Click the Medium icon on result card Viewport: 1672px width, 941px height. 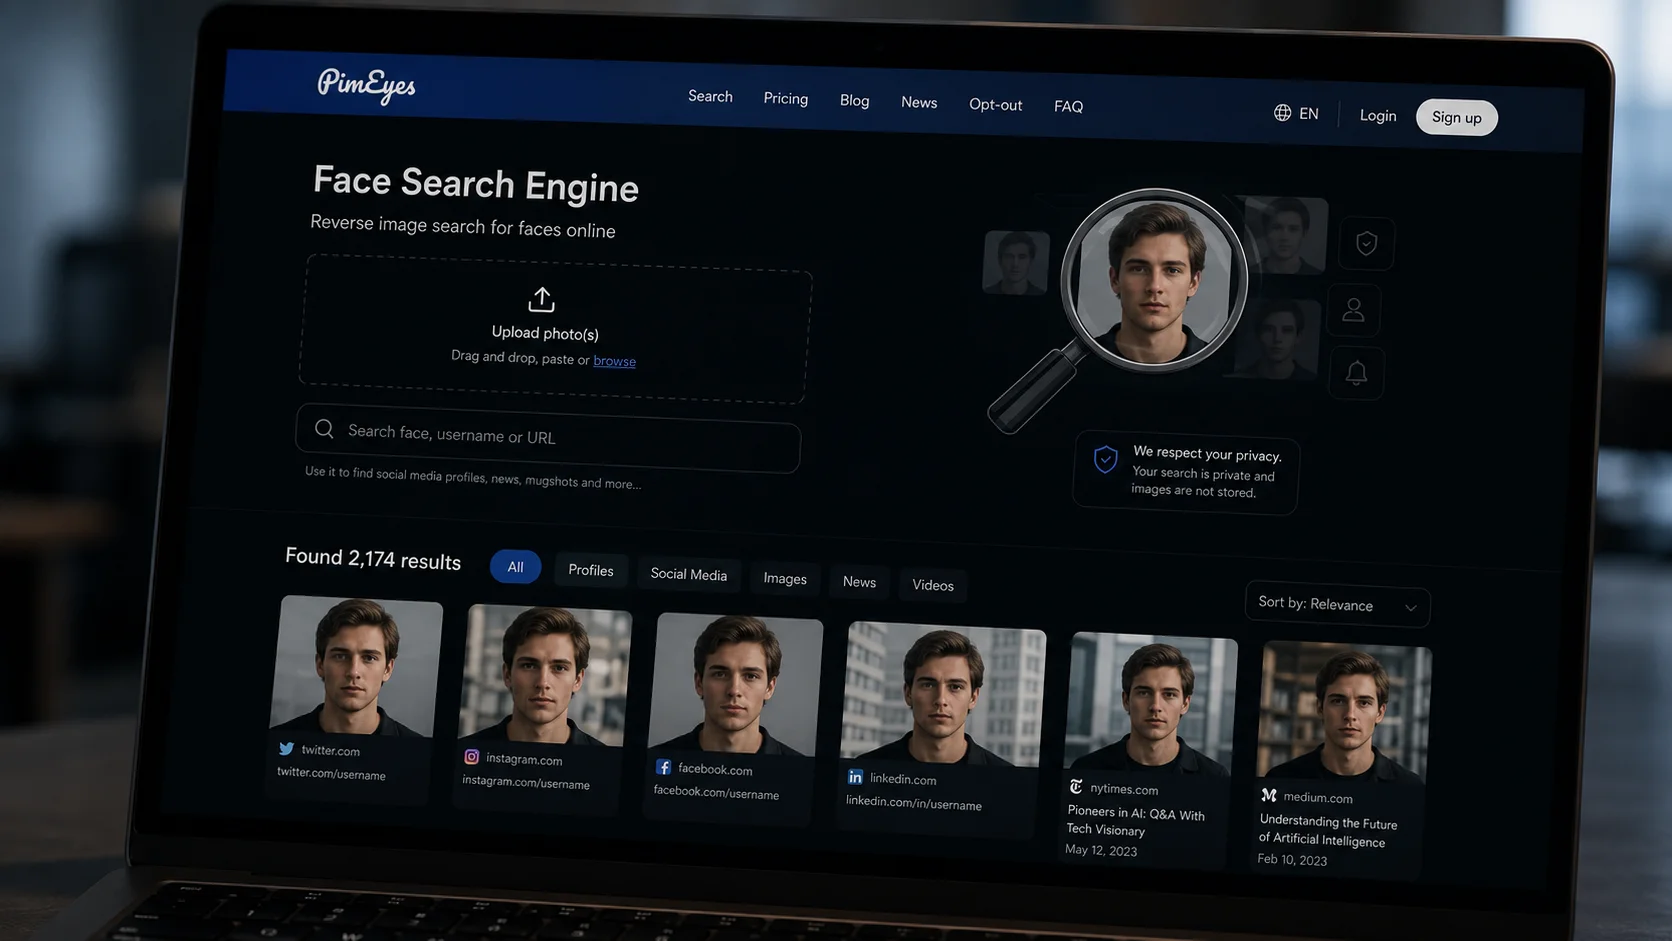tap(1269, 795)
